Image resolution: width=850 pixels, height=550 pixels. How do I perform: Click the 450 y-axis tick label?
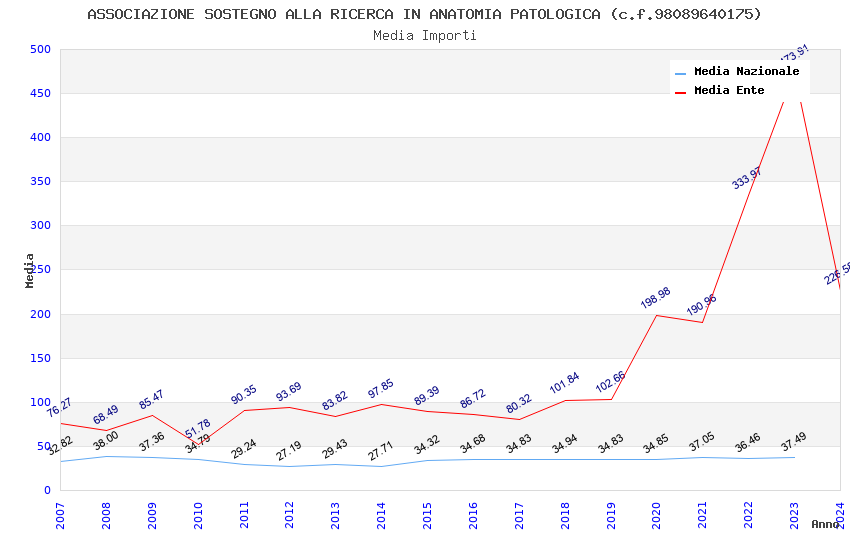pyautogui.click(x=40, y=93)
